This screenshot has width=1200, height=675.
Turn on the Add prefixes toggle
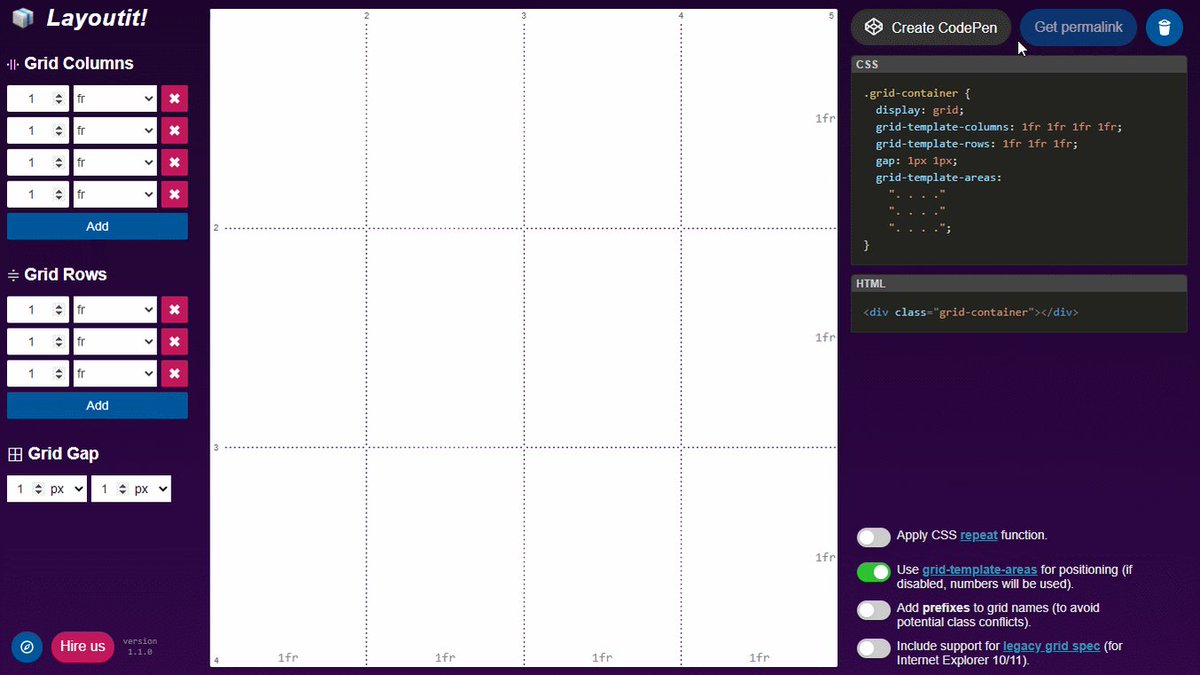tap(873, 610)
